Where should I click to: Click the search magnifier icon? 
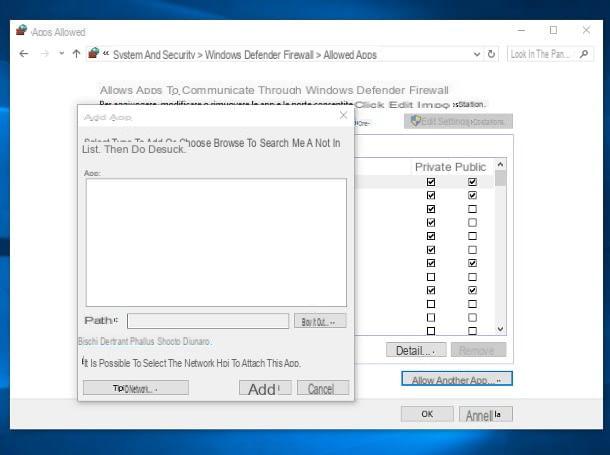tap(584, 54)
